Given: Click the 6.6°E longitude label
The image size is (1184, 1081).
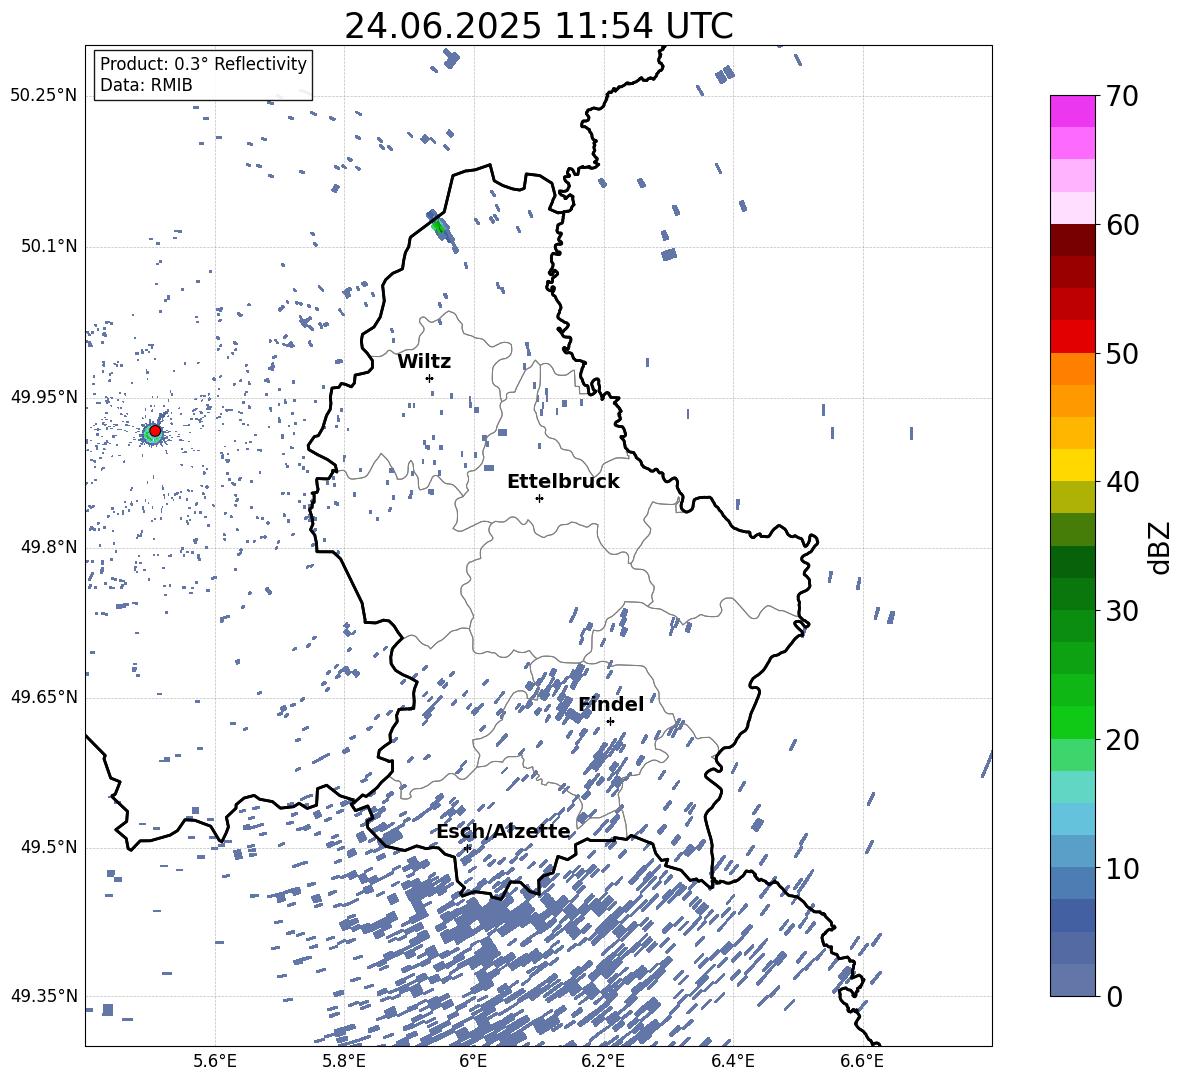Looking at the screenshot, I should 862,1061.
